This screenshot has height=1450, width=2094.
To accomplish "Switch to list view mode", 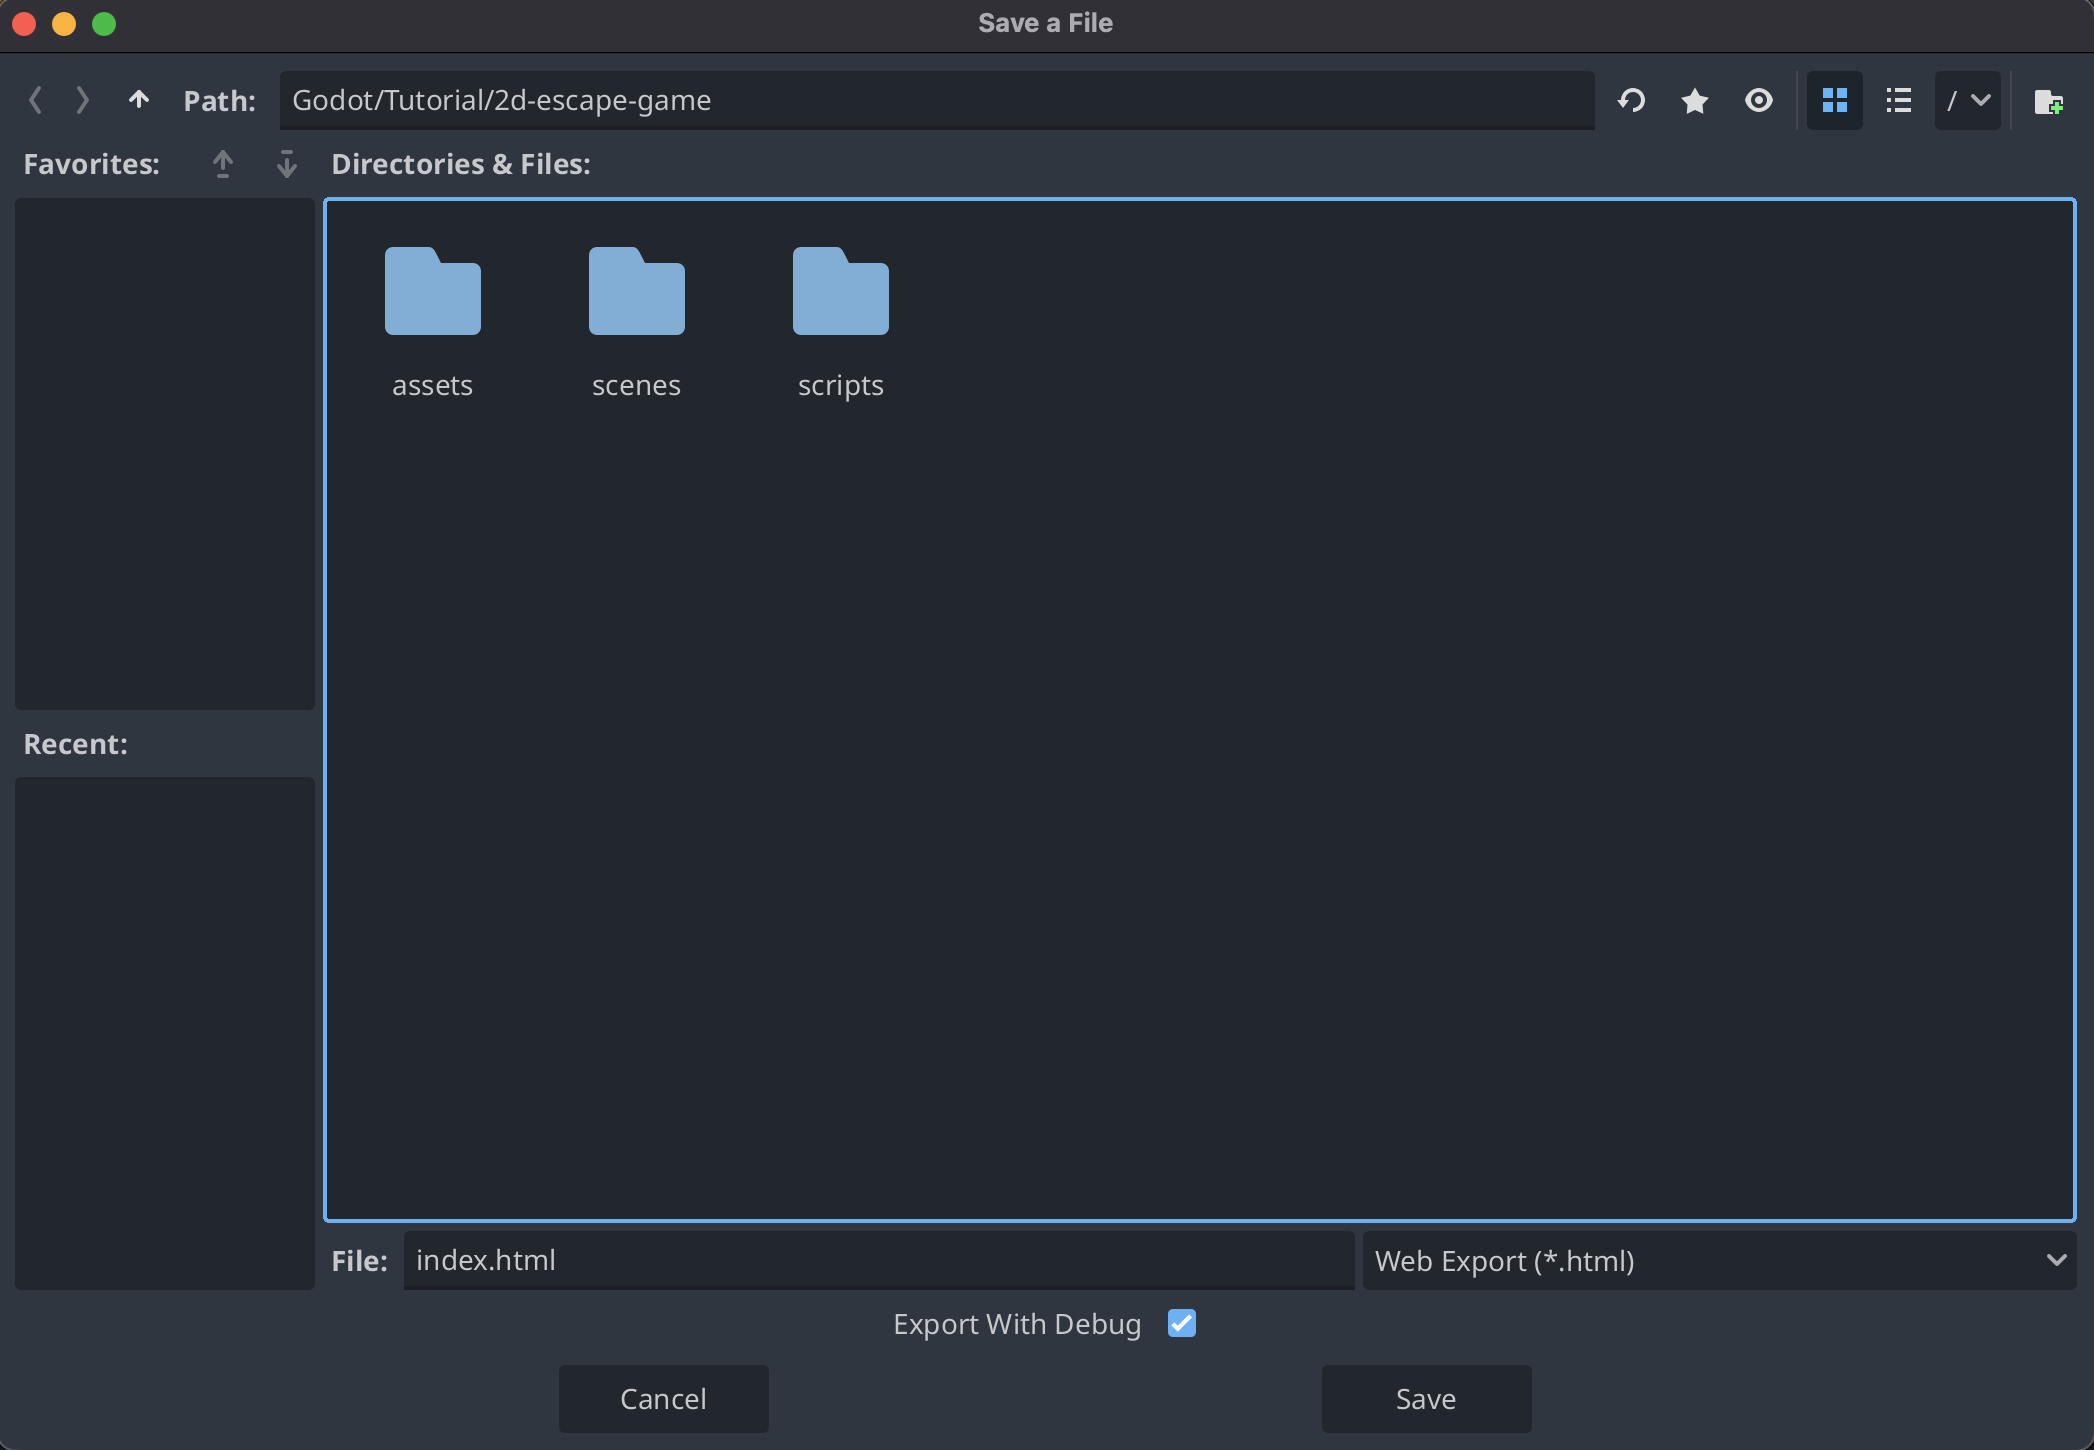I will coord(1899,100).
